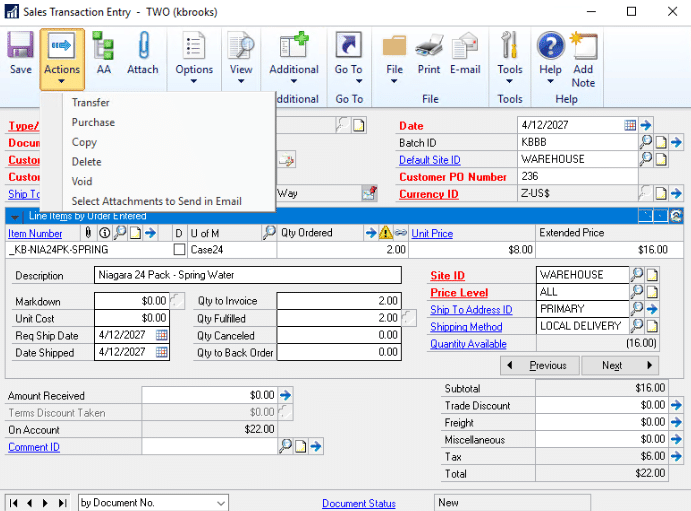This screenshot has width=691, height=511.
Task: Choose Copy from the Actions menu
Action: pos(84,142)
